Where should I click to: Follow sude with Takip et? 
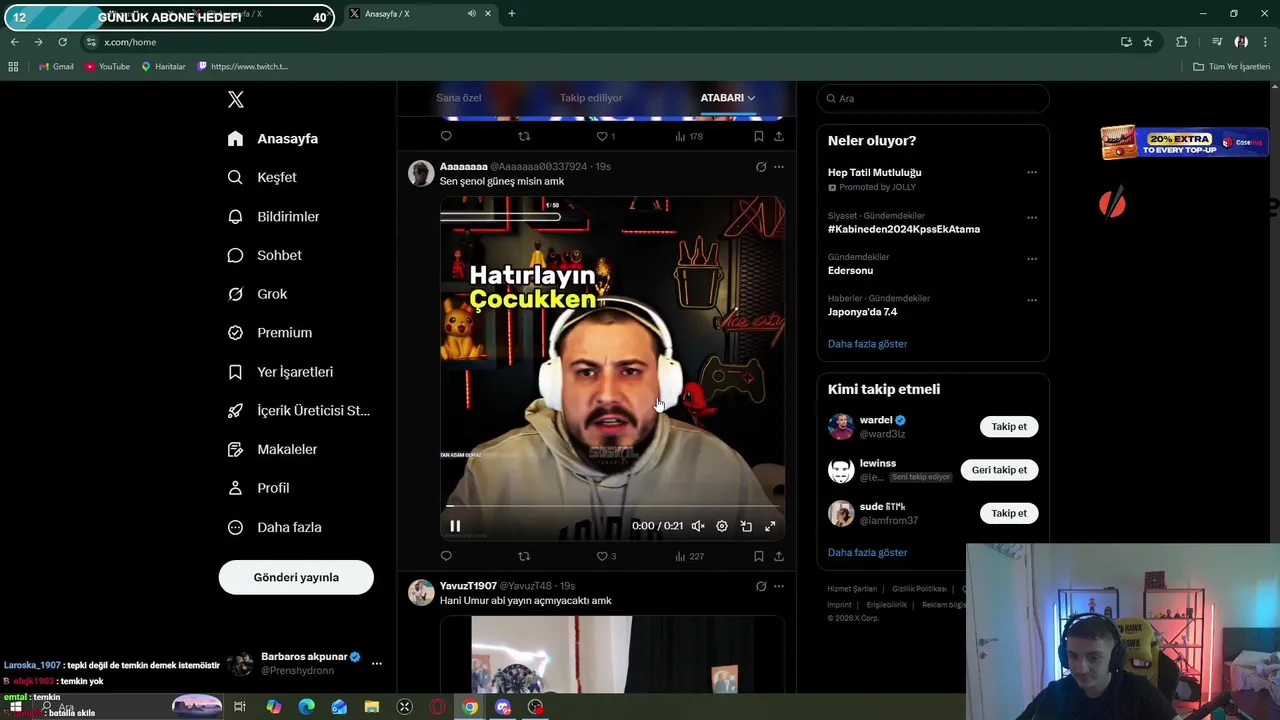pyautogui.click(x=1009, y=513)
